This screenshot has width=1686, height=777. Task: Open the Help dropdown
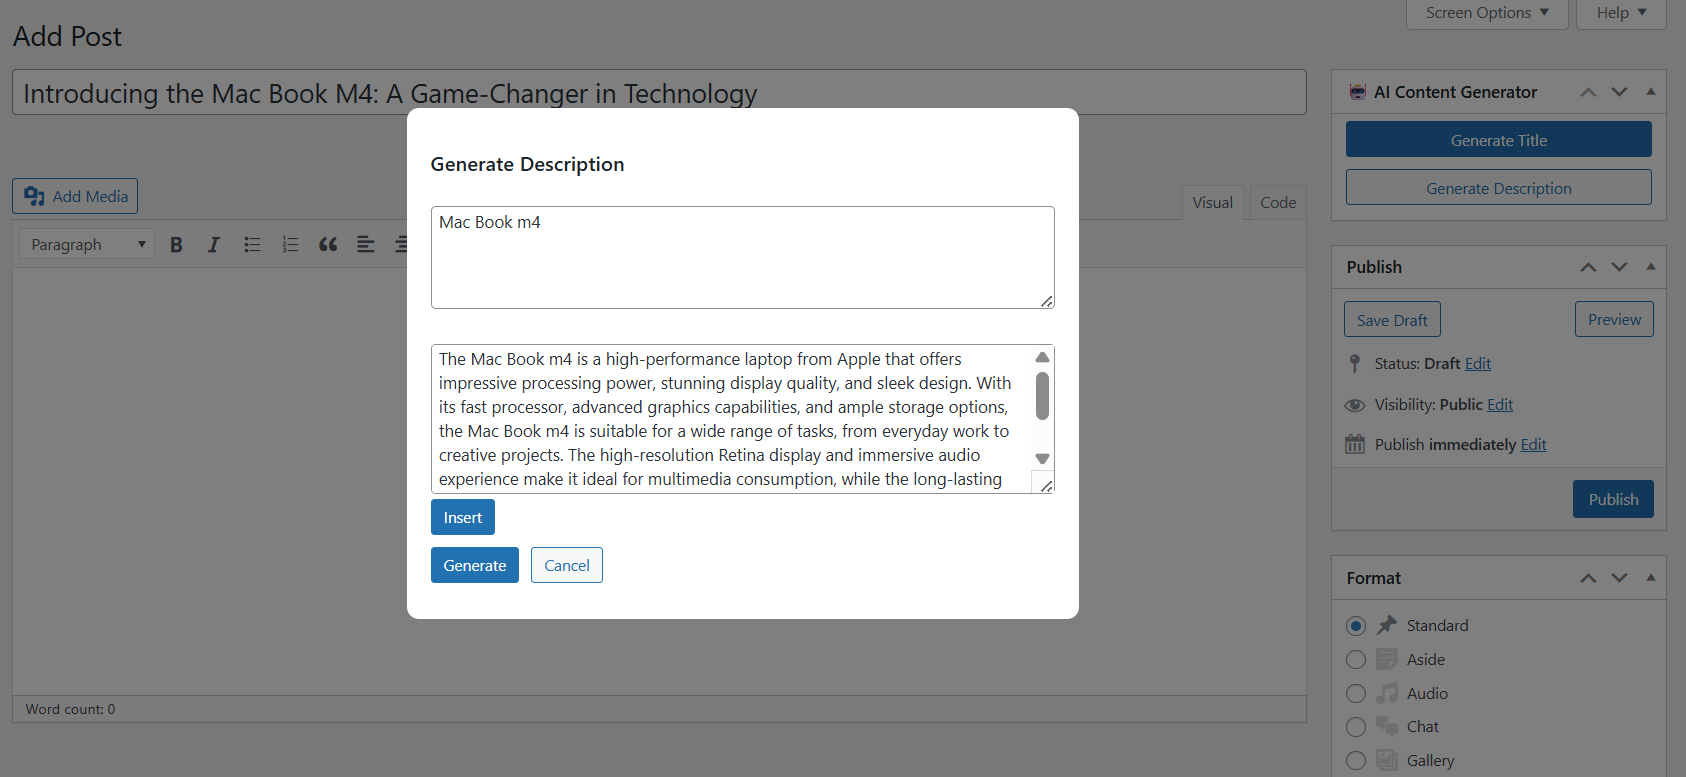(1620, 13)
